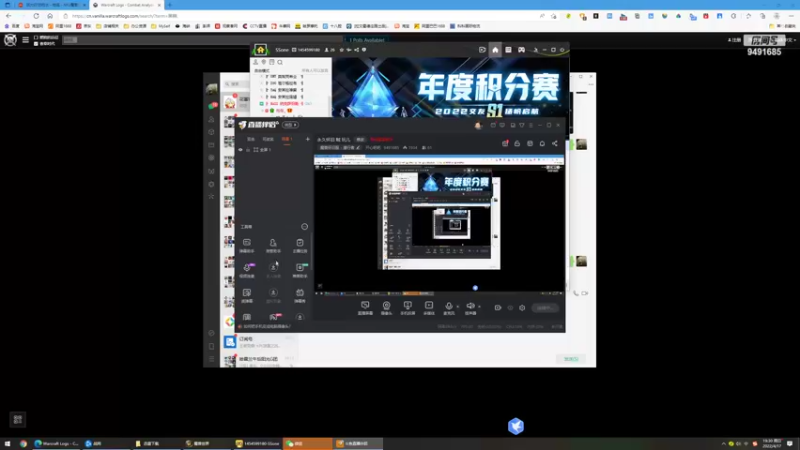Open the first tool in the toolbox grid
The height and width of the screenshot is (450, 800).
coord(247,245)
